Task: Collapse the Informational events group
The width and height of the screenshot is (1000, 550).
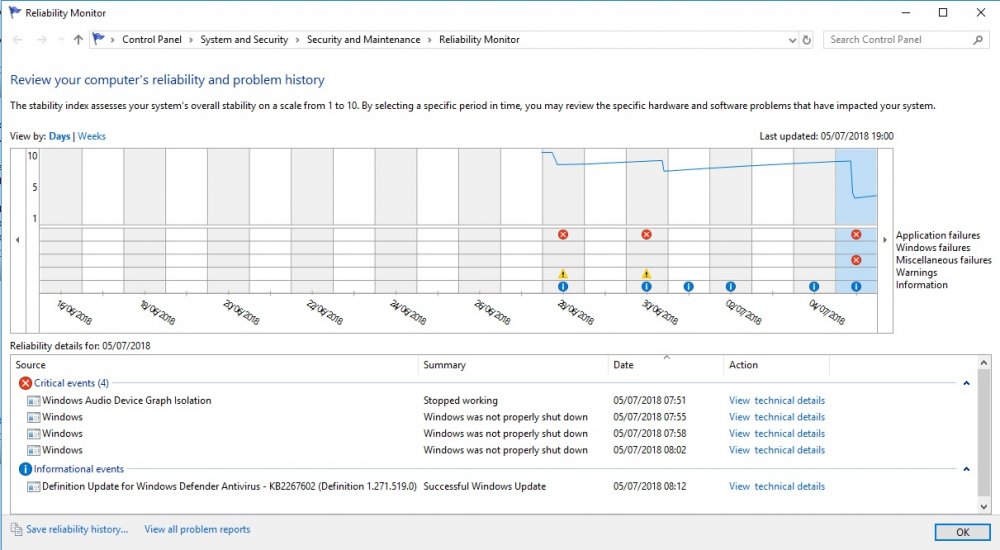Action: click(966, 469)
